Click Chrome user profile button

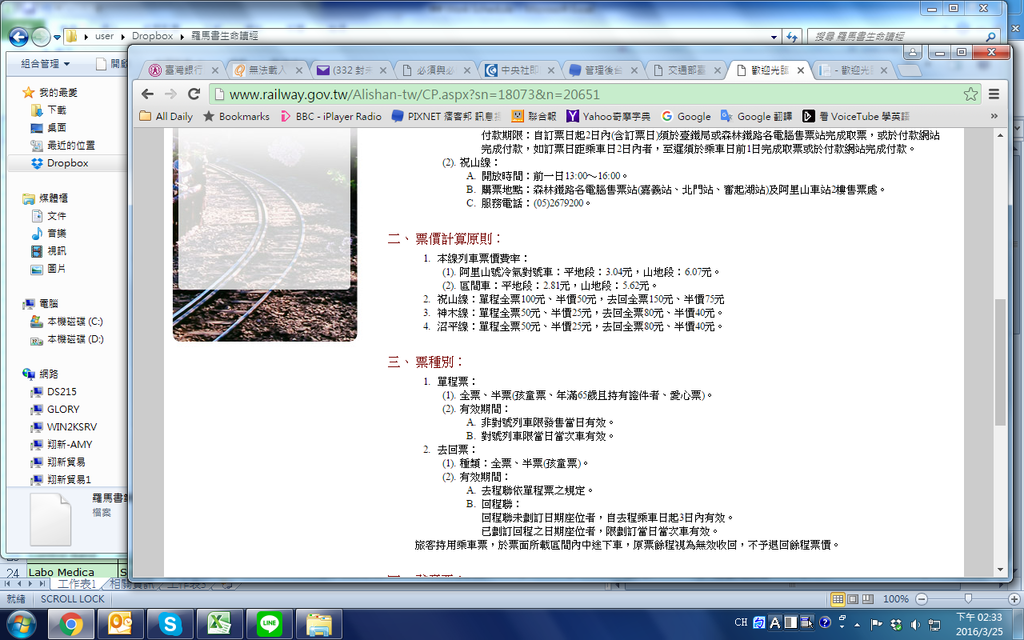(x=912, y=52)
